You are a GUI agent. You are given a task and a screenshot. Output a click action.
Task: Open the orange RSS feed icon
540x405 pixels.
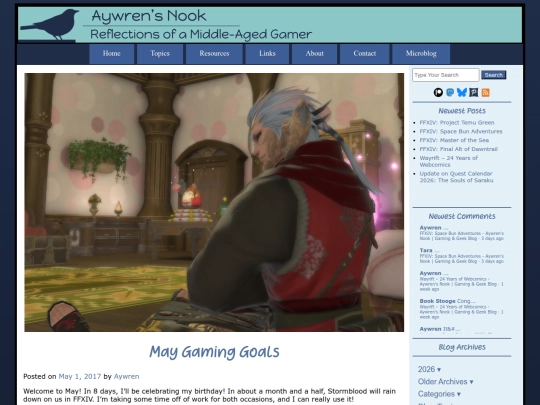click(486, 92)
